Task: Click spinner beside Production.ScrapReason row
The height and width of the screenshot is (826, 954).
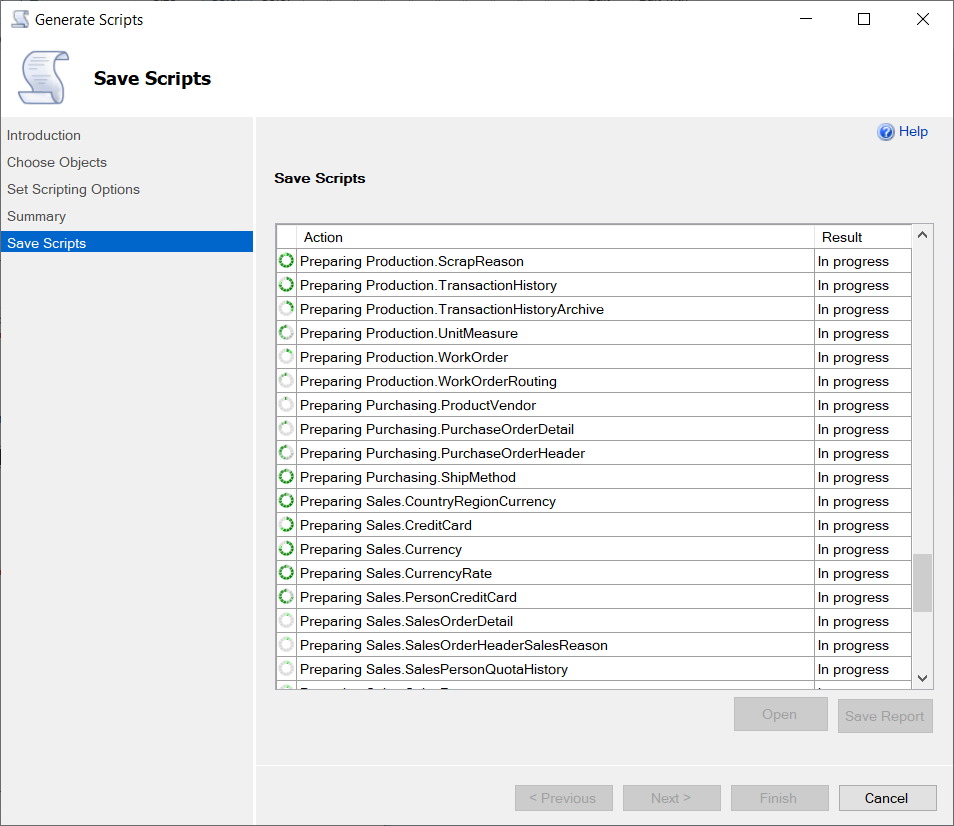Action: [286, 260]
